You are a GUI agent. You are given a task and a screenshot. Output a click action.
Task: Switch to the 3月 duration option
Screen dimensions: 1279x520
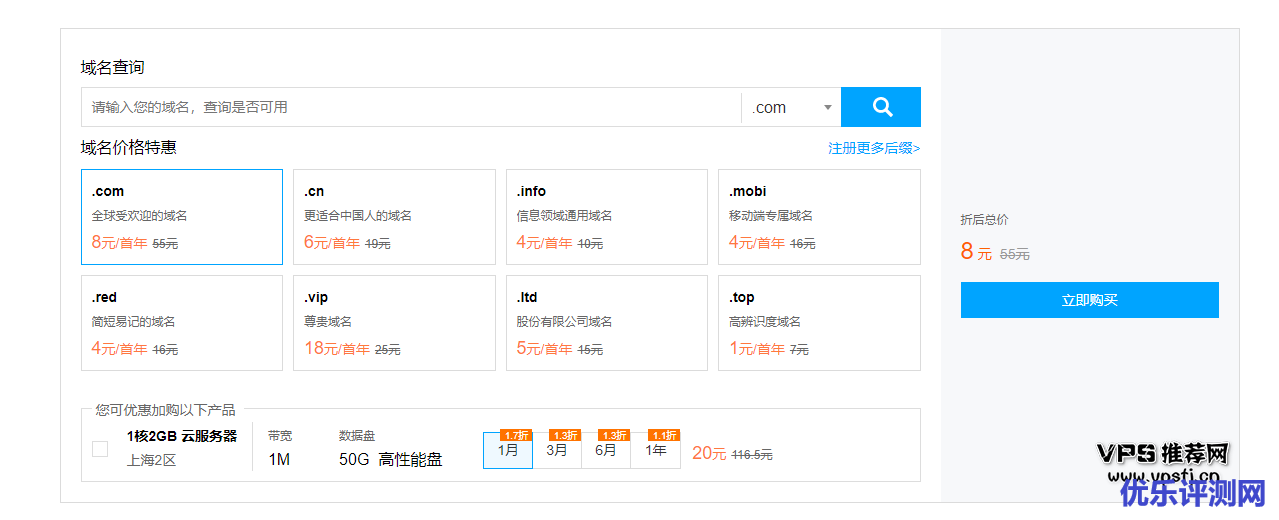tap(557, 451)
